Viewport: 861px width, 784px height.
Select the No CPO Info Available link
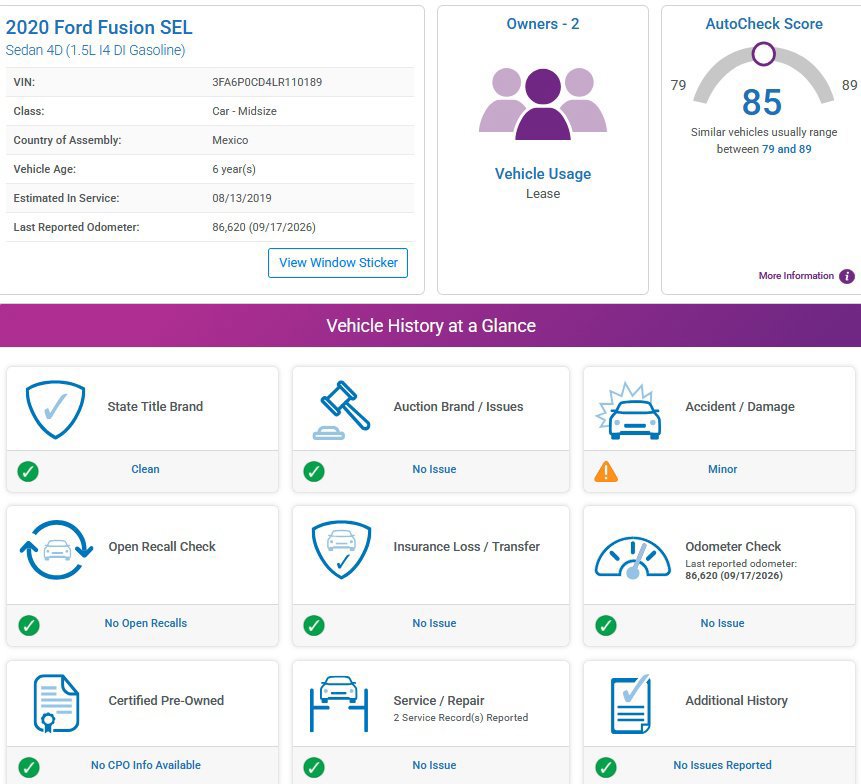point(146,765)
